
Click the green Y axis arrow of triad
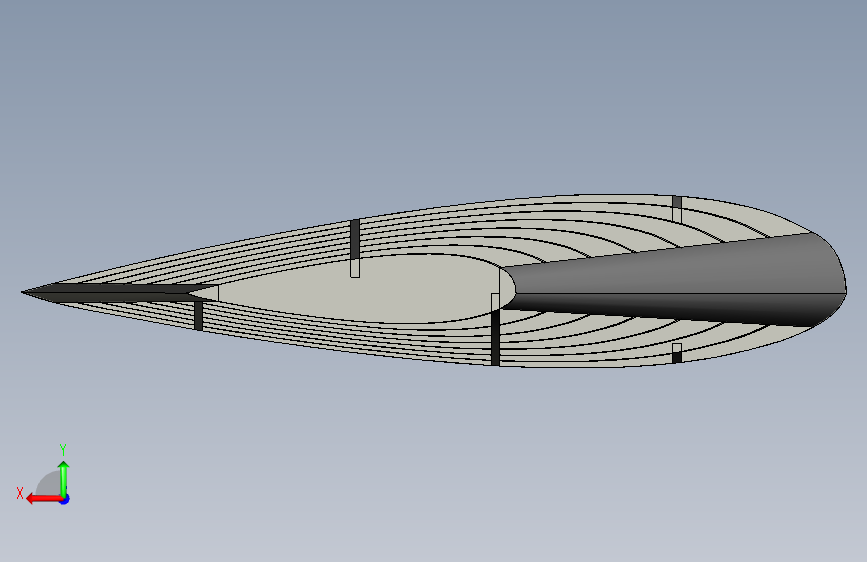tap(64, 479)
